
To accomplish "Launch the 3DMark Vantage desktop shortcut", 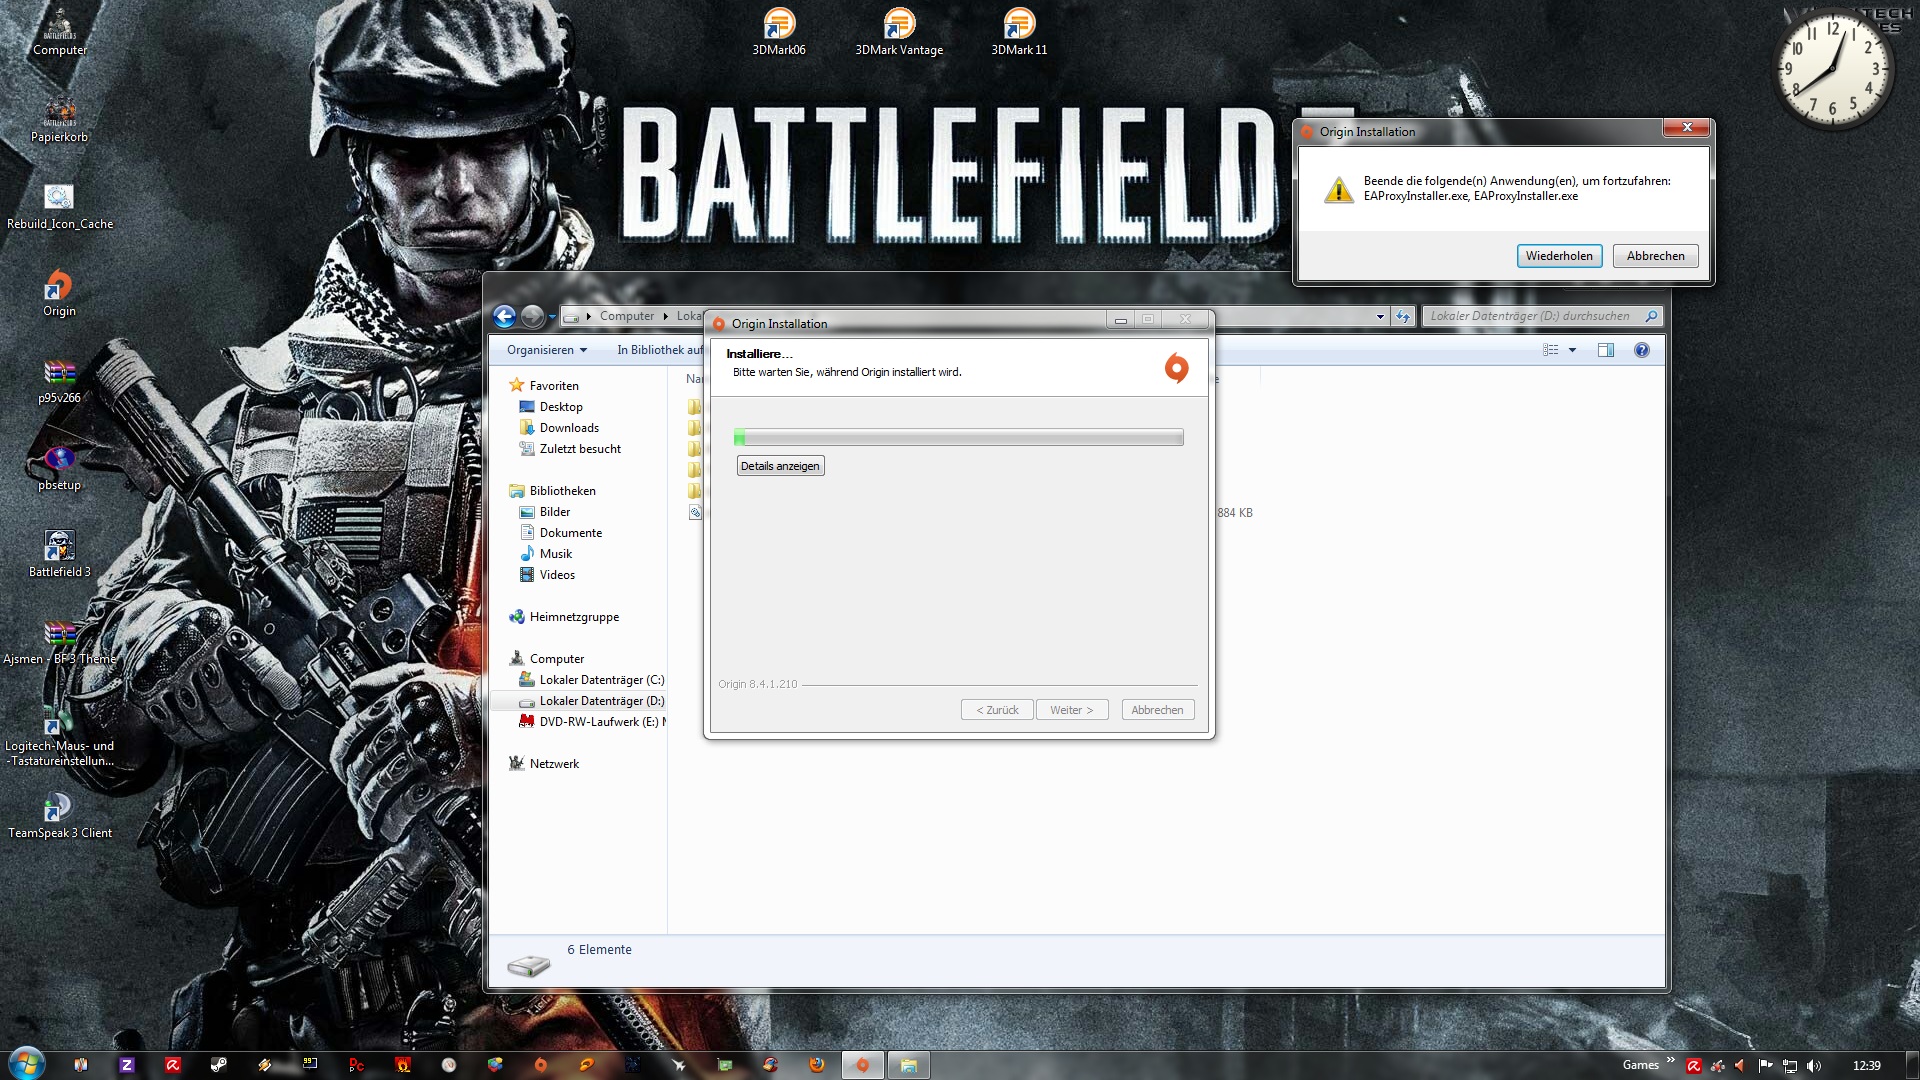I will click(899, 31).
